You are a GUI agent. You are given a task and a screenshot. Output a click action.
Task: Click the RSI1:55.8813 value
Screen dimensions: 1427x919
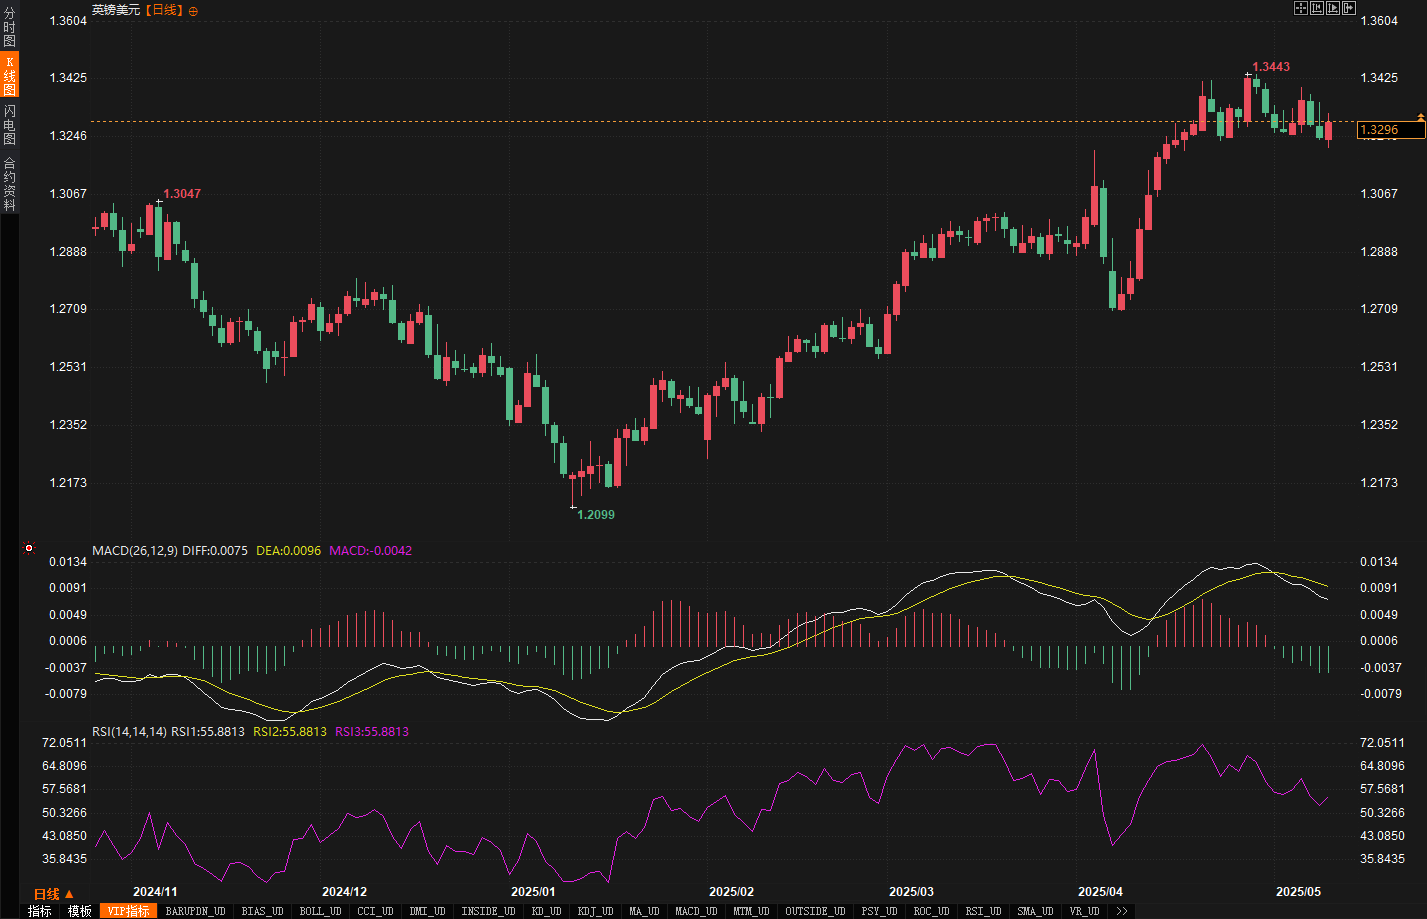click(x=208, y=732)
